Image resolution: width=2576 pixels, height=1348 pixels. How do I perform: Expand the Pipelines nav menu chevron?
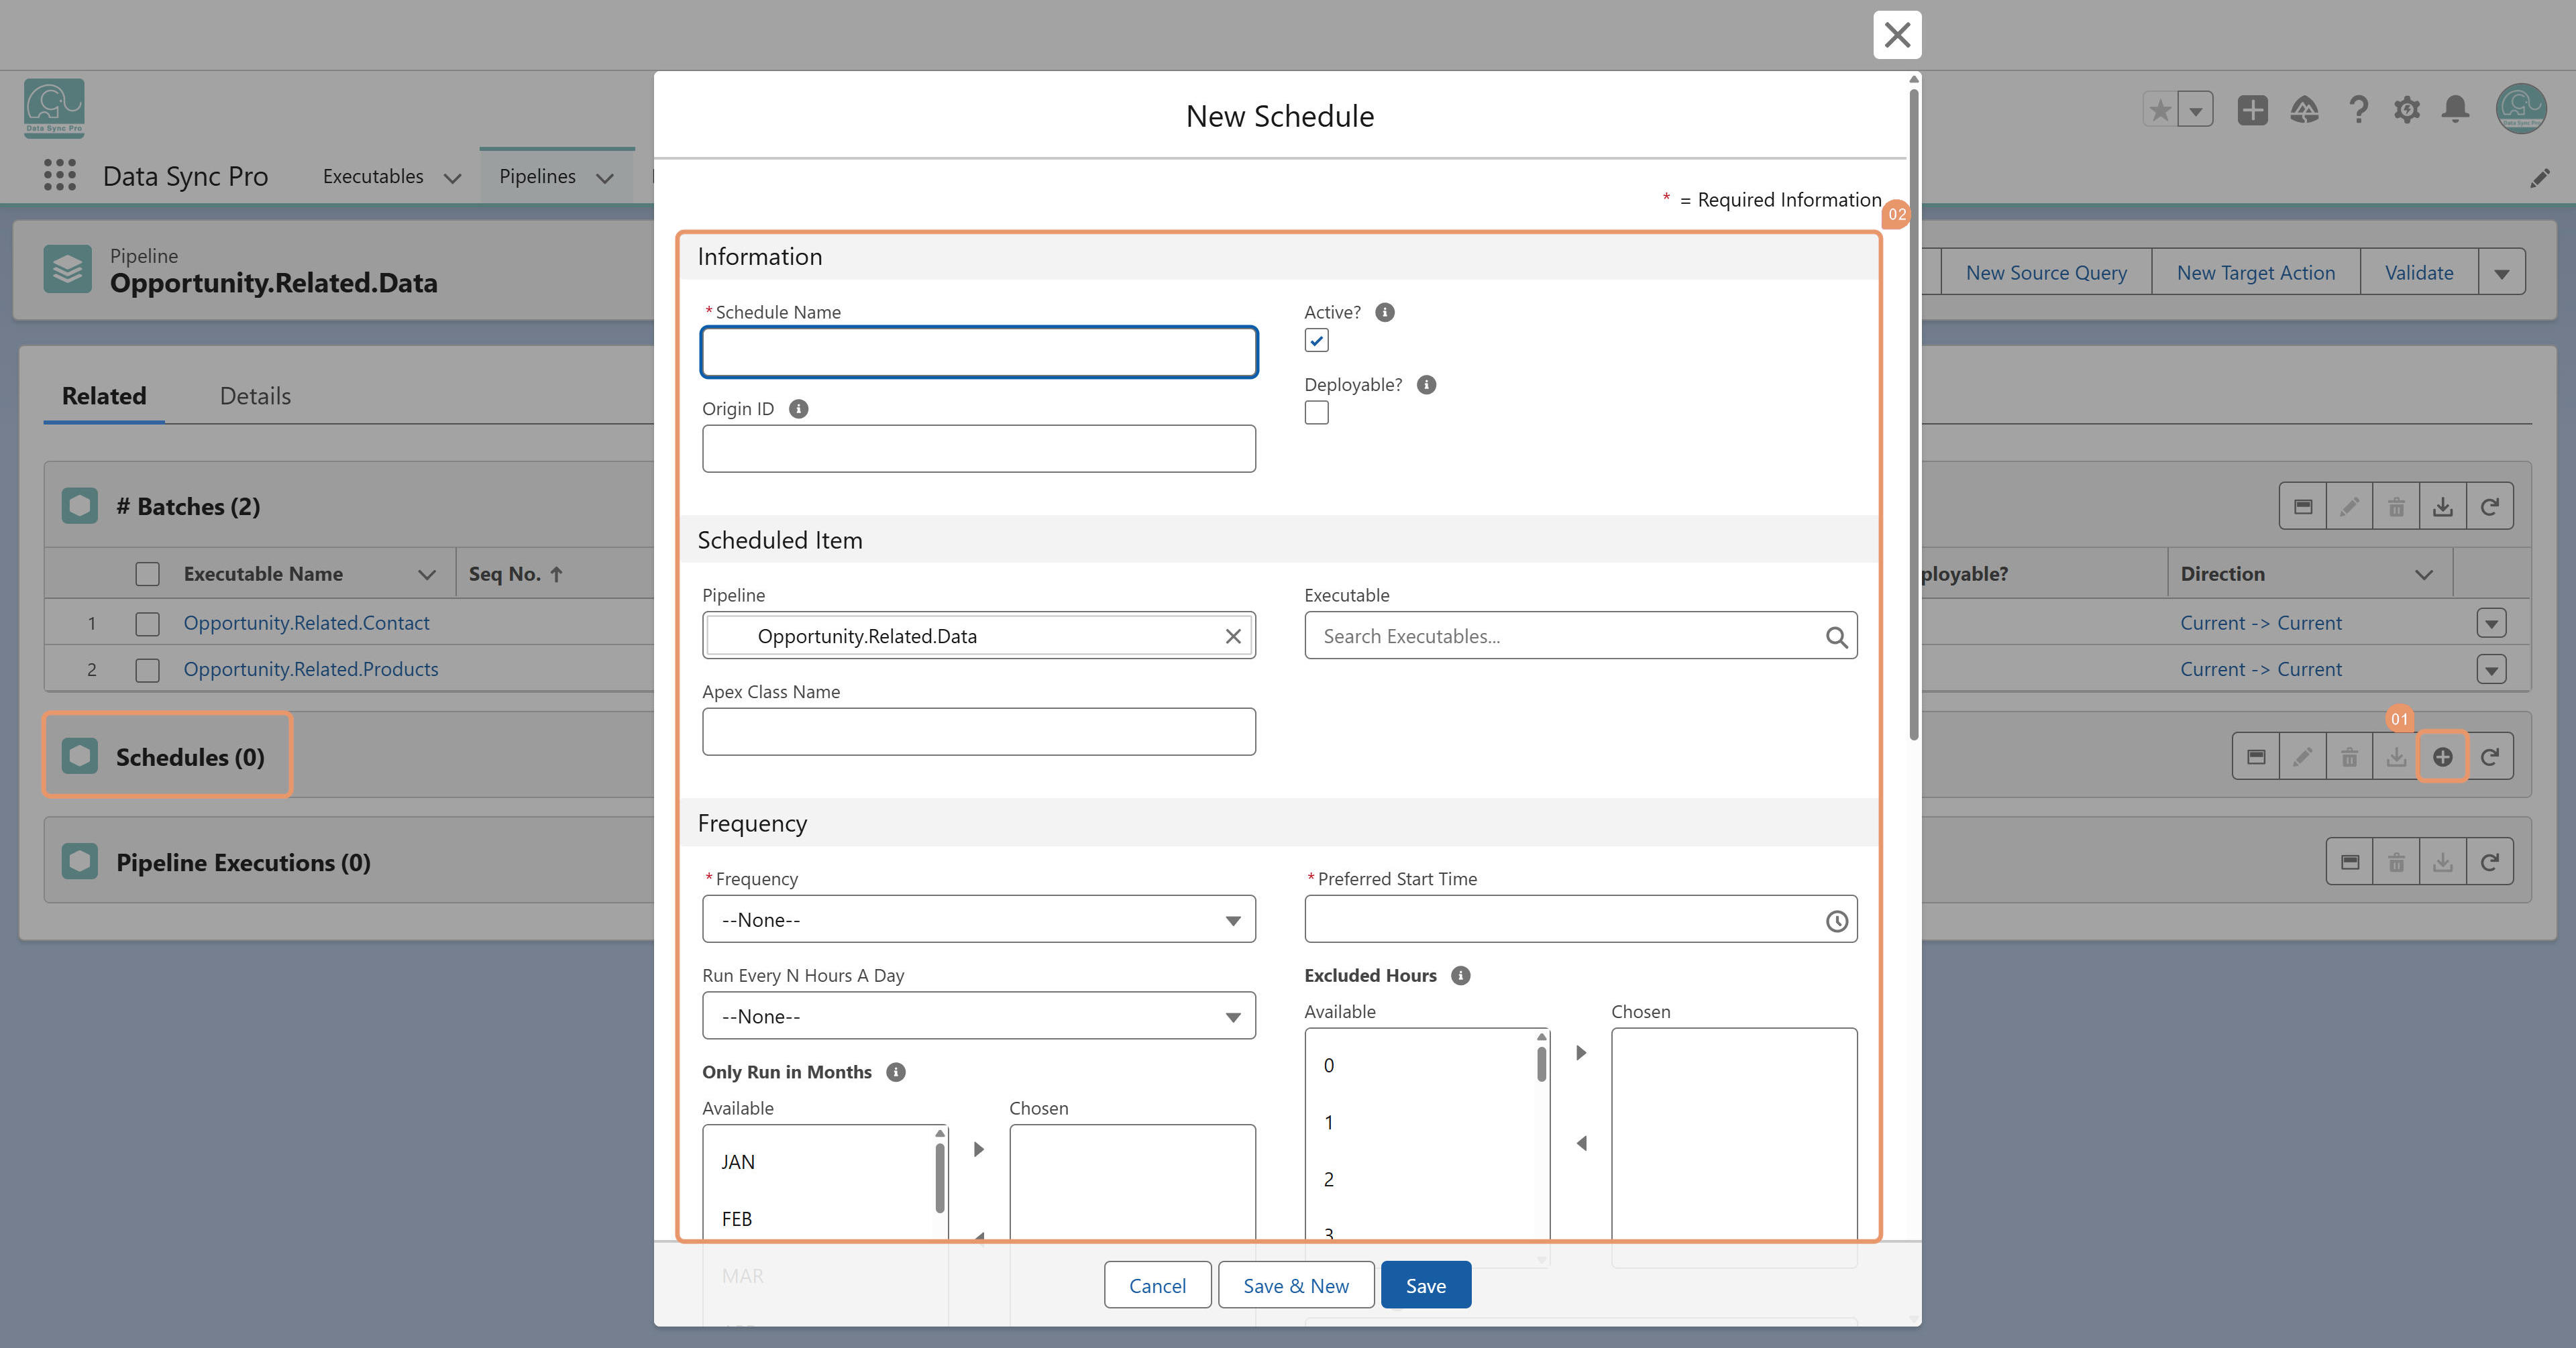(x=604, y=178)
